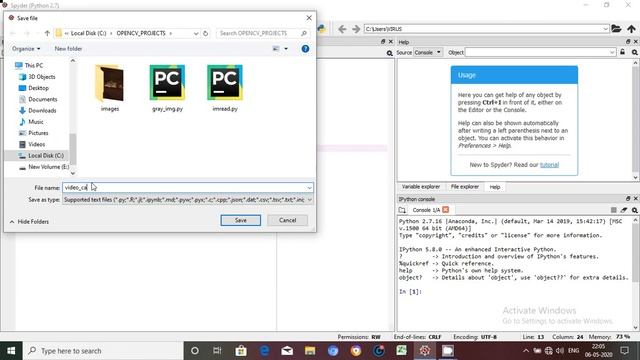Change view layout icon in Save dialog
The height and width of the screenshot is (360, 640).
(x=276, y=49)
